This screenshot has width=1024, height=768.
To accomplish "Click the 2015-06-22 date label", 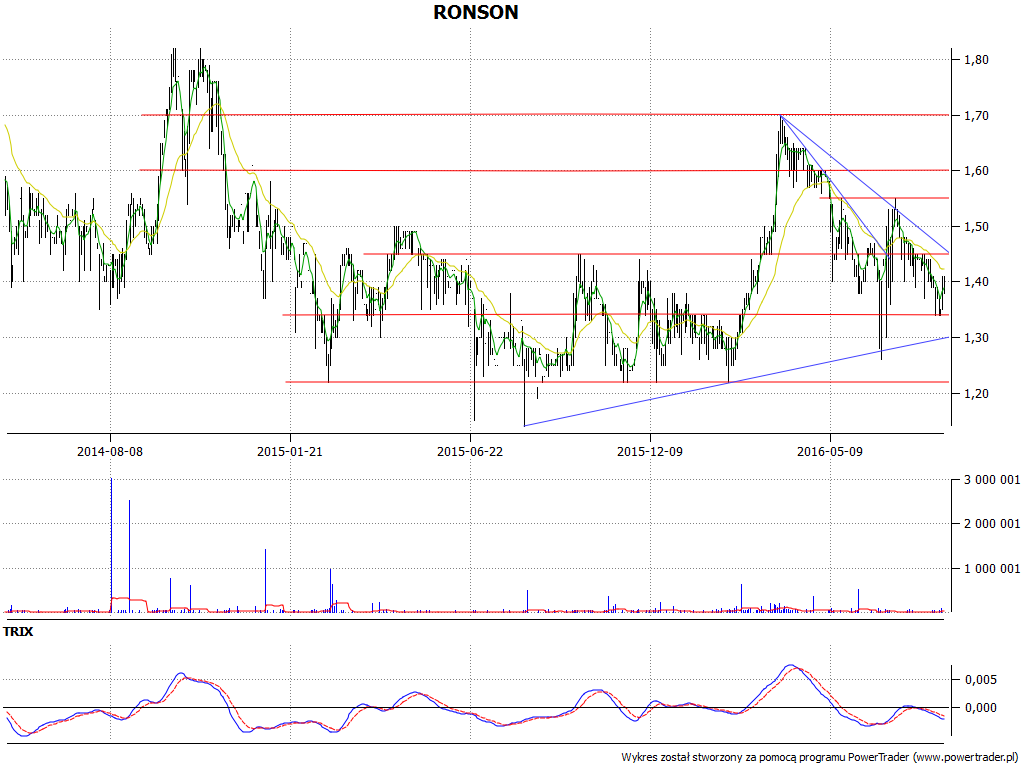I will coord(470,451).
